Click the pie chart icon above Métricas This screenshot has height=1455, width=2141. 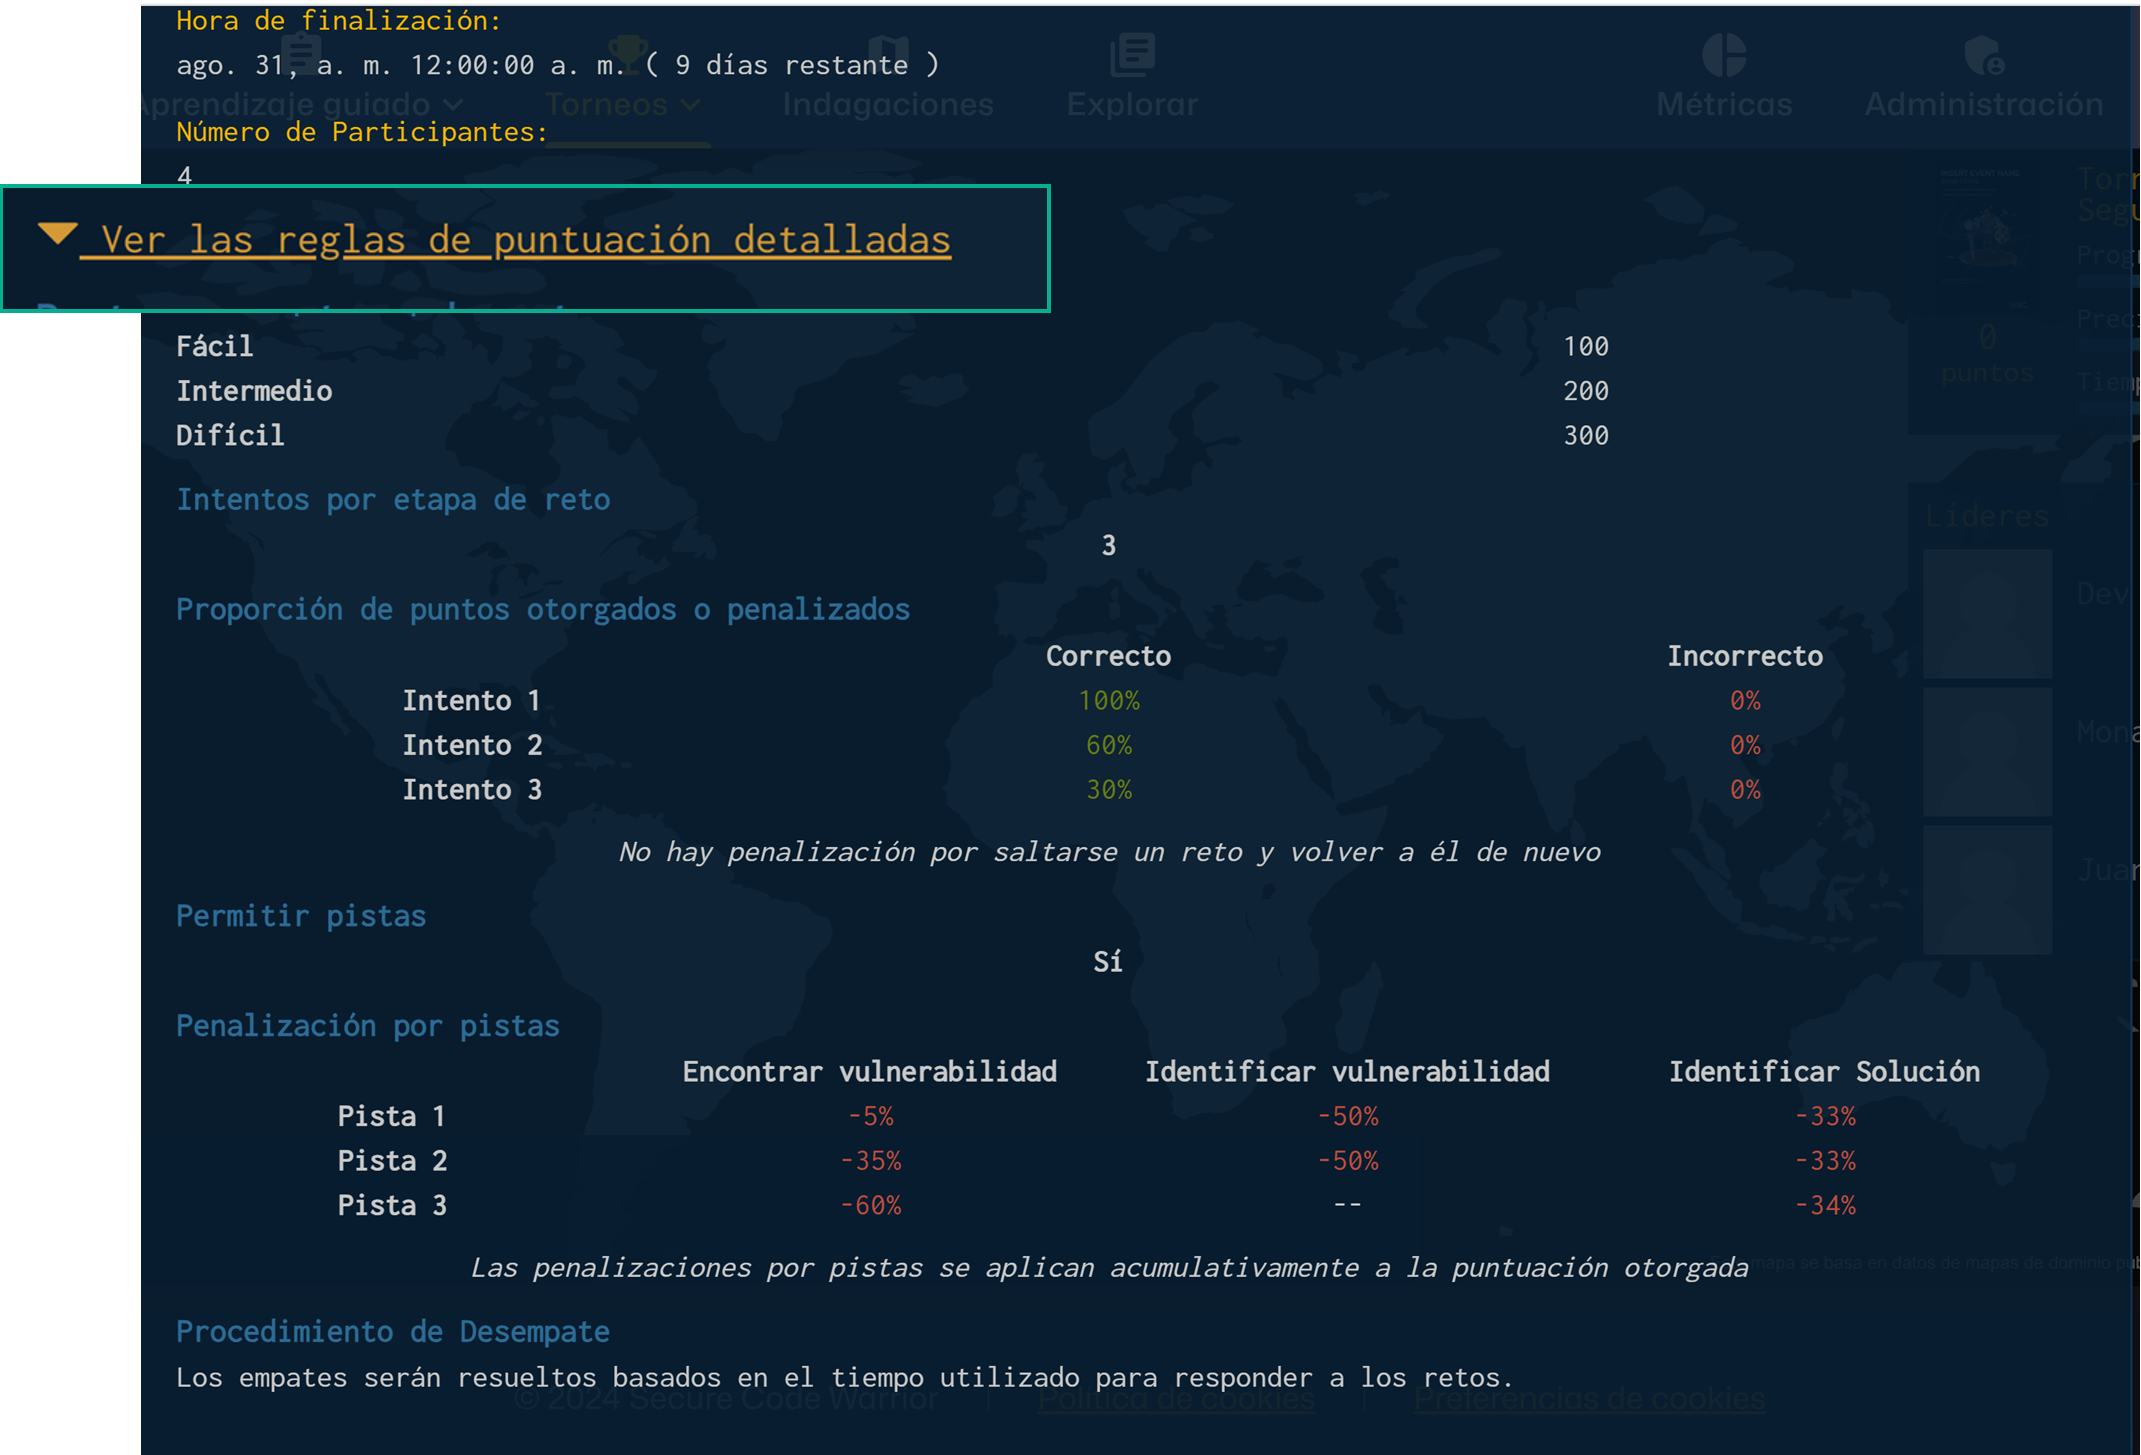[x=1724, y=54]
